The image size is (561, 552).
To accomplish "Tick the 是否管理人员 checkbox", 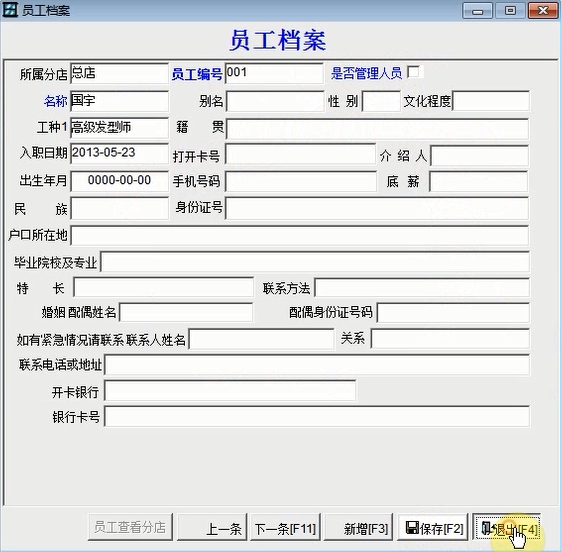I will tap(414, 72).
